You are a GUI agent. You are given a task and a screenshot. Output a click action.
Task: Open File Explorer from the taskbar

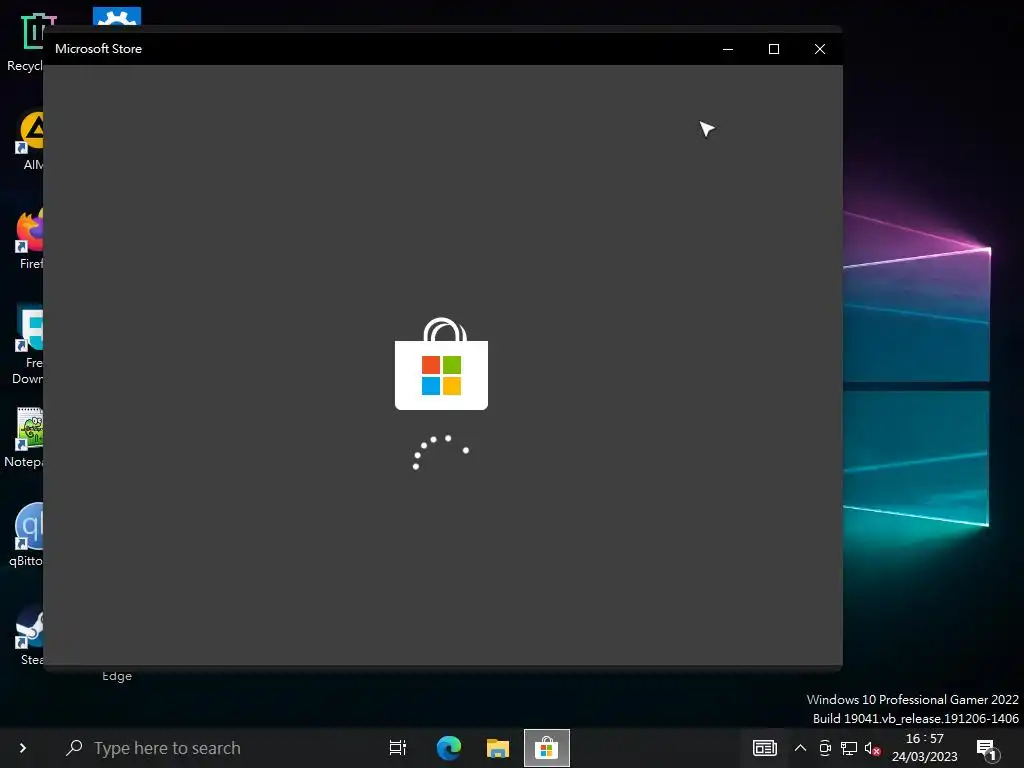pos(498,748)
